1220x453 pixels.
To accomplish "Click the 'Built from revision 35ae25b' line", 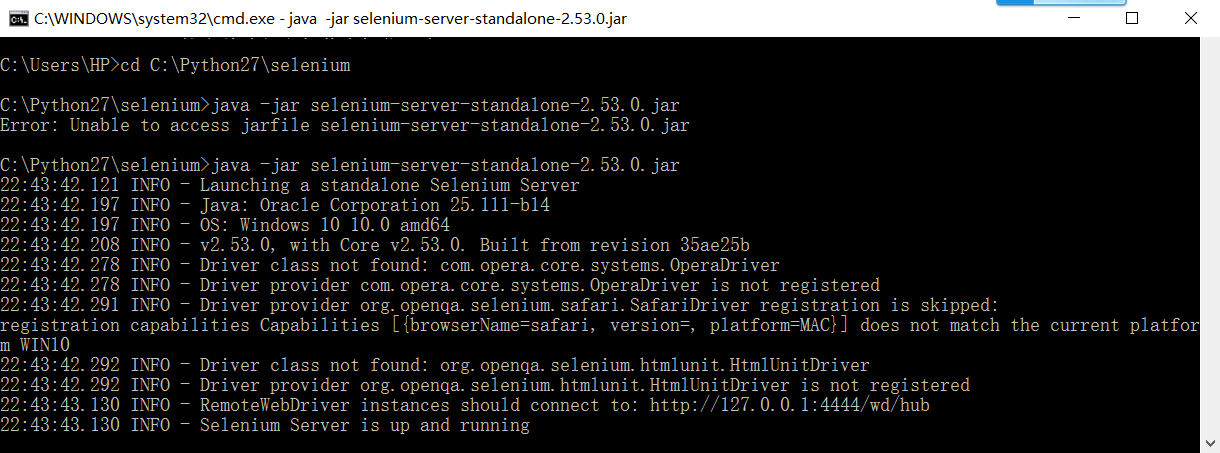I will tap(375, 245).
